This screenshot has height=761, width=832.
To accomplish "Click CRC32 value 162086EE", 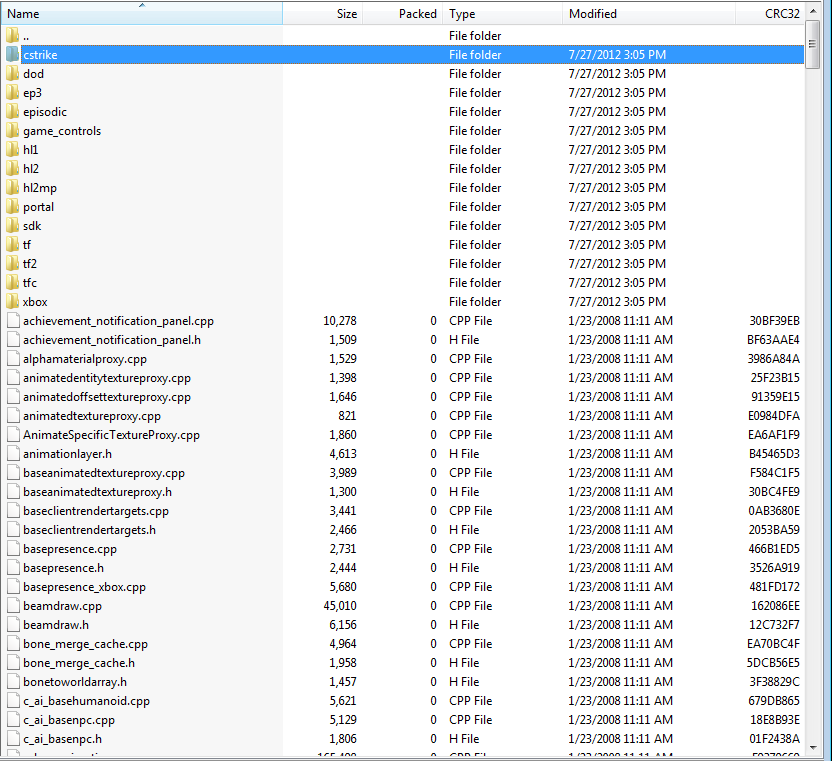I will click(x=775, y=606).
